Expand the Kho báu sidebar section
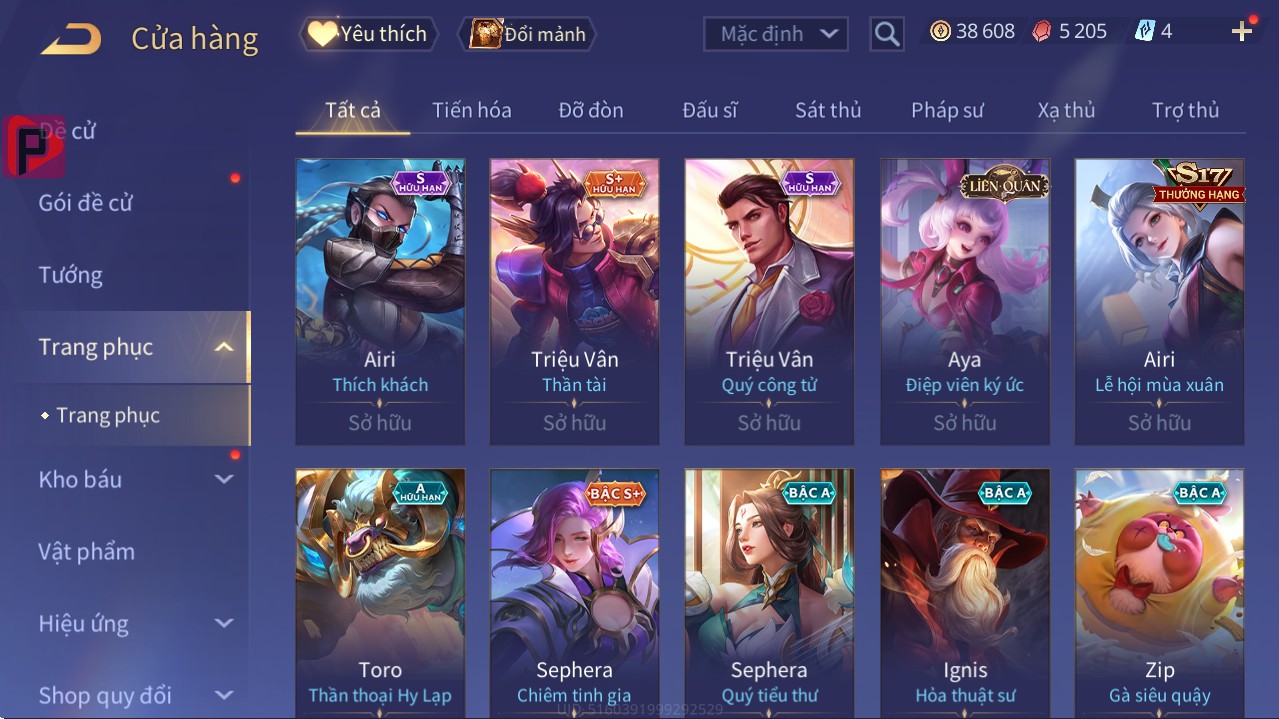Image resolution: width=1279 pixels, height=719 pixels. [224, 479]
